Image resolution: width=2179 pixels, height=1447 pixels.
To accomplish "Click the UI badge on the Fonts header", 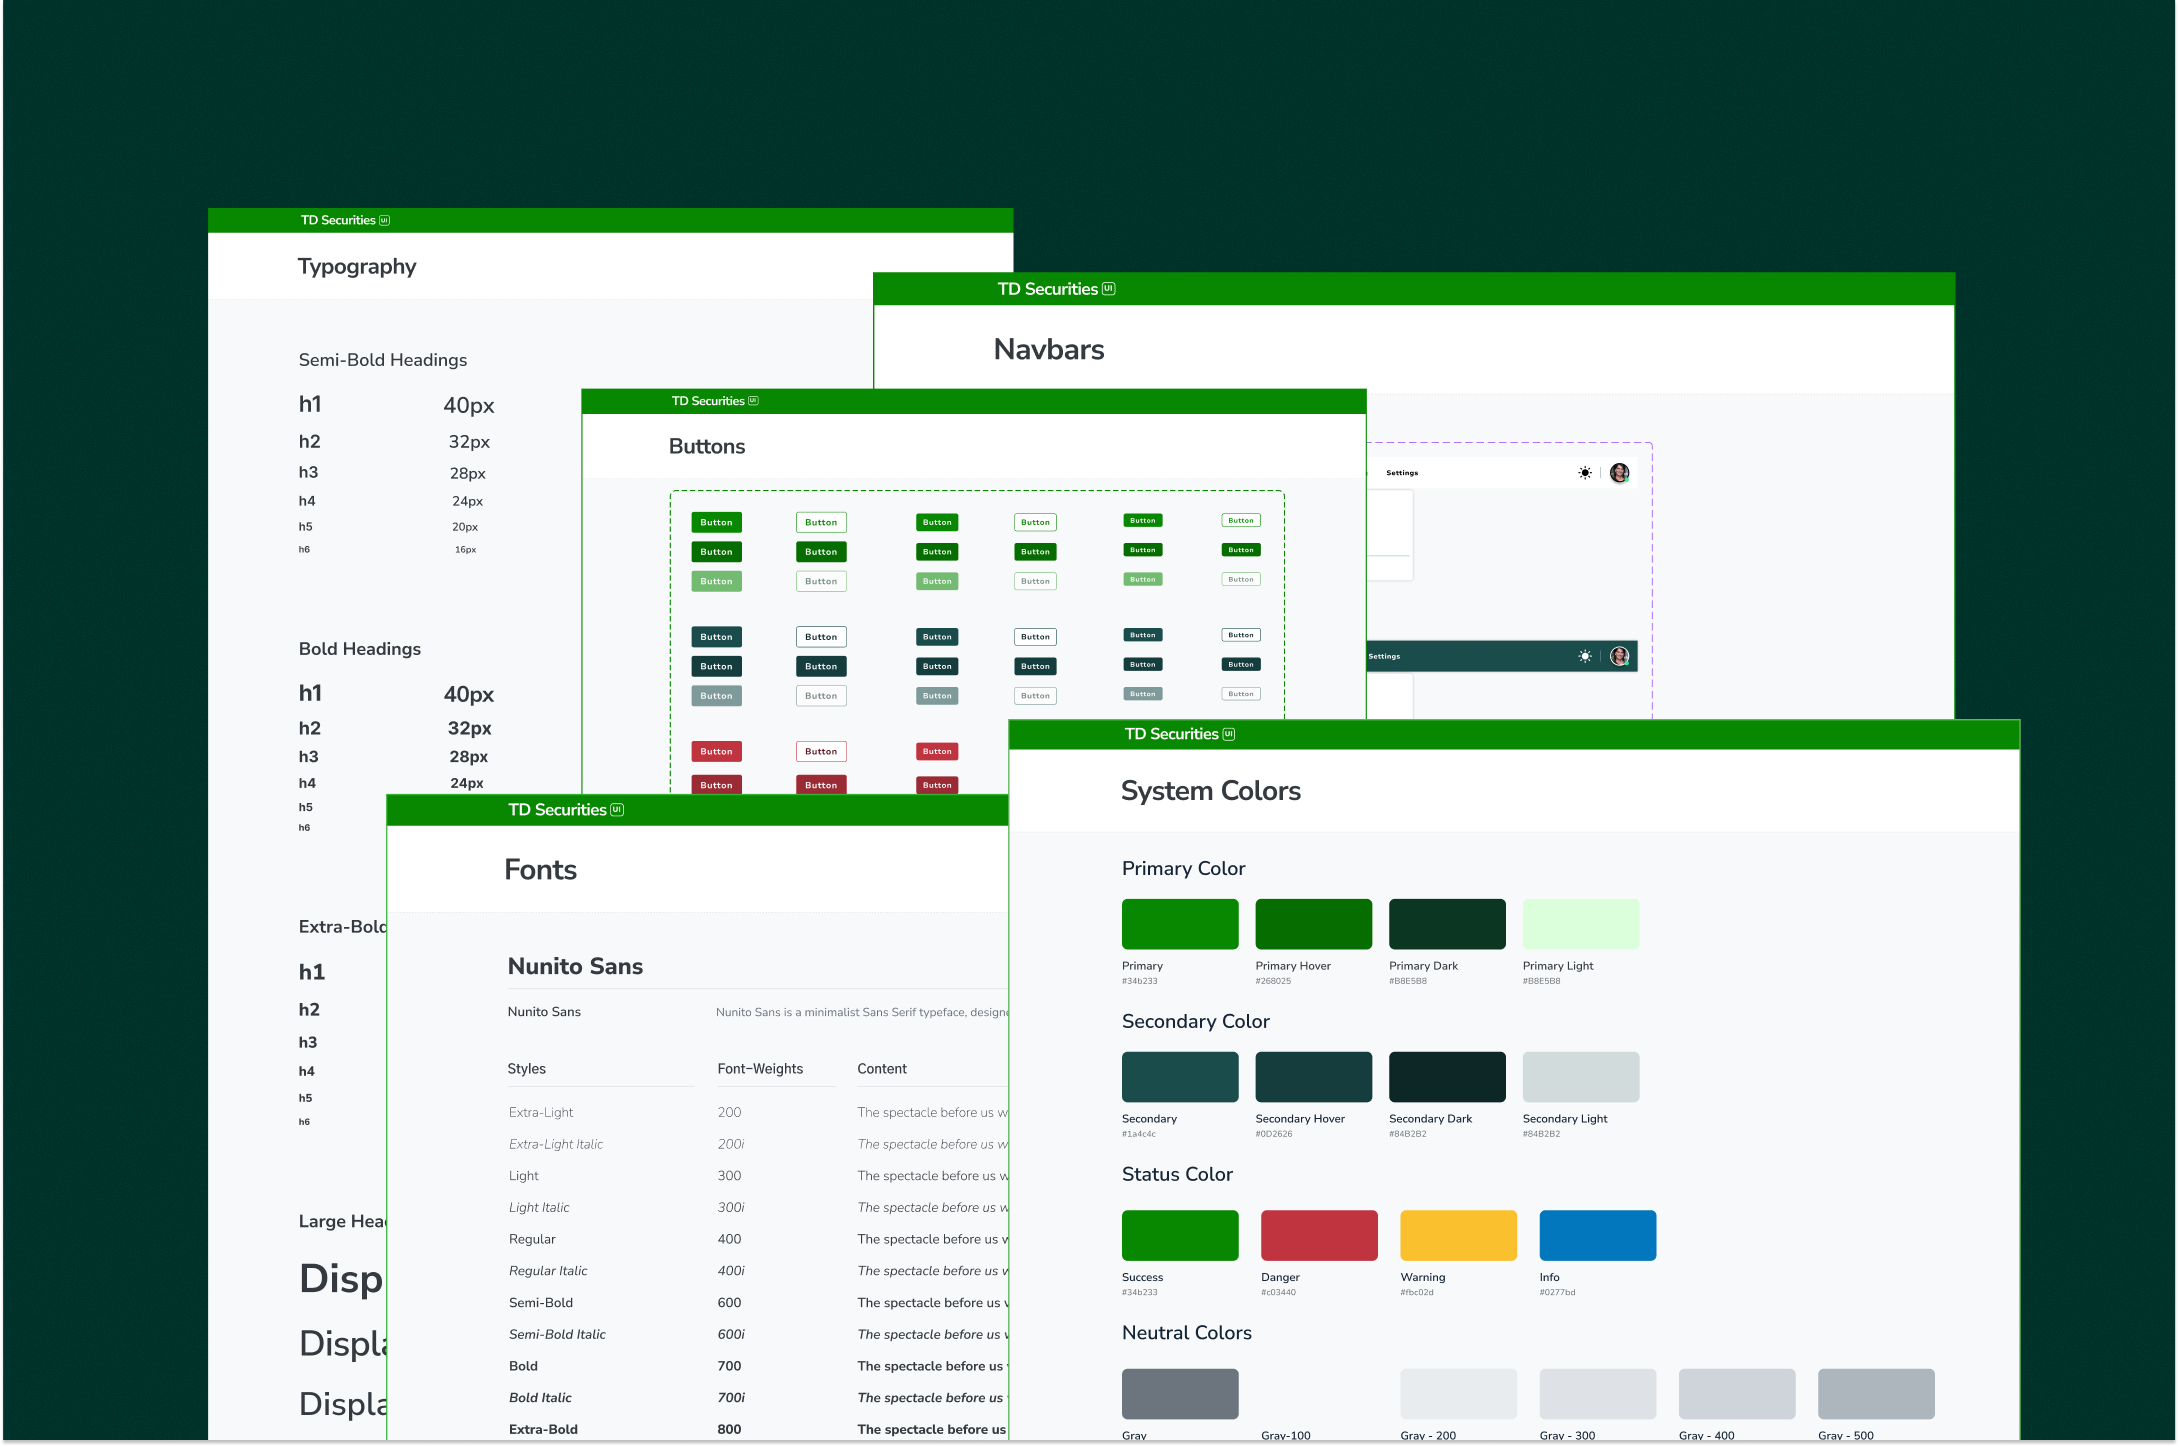I will click(616, 810).
